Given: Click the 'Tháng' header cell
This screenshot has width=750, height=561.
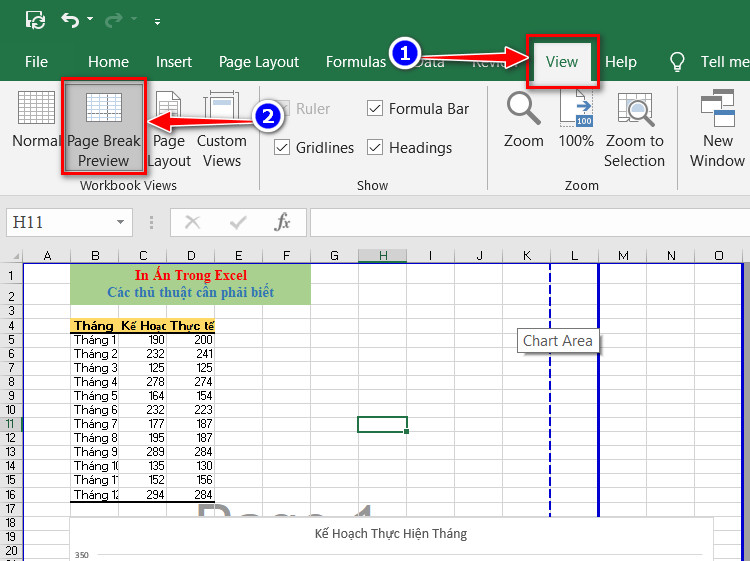Looking at the screenshot, I should click(x=94, y=326).
